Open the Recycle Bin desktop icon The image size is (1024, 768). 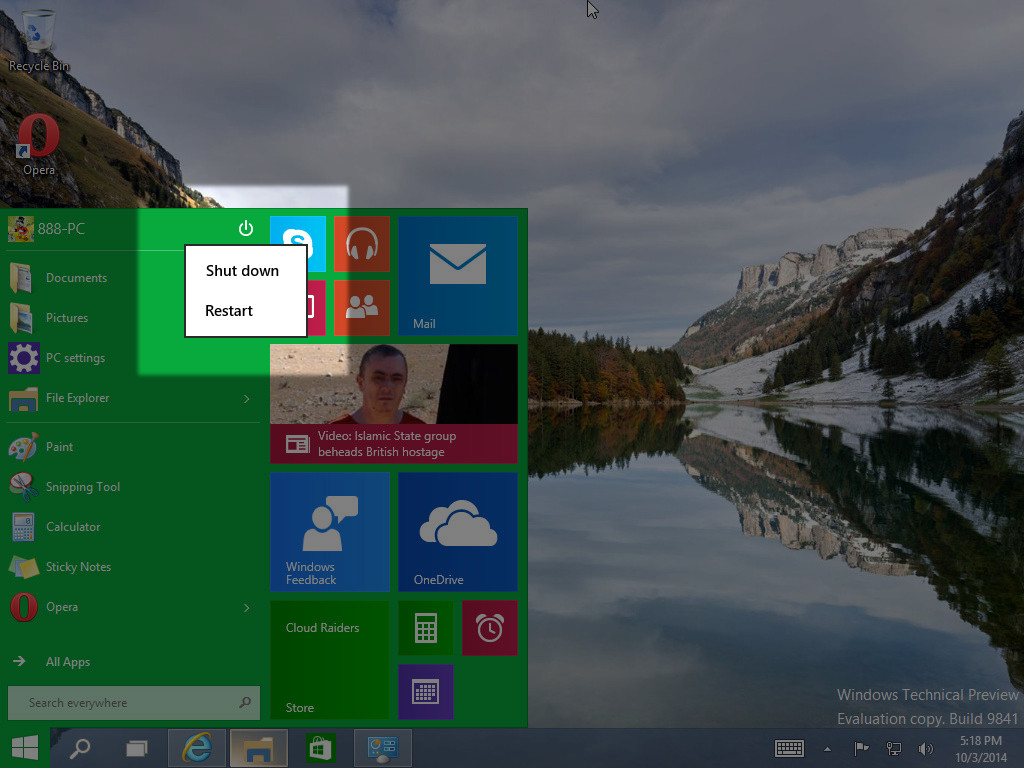(x=38, y=40)
